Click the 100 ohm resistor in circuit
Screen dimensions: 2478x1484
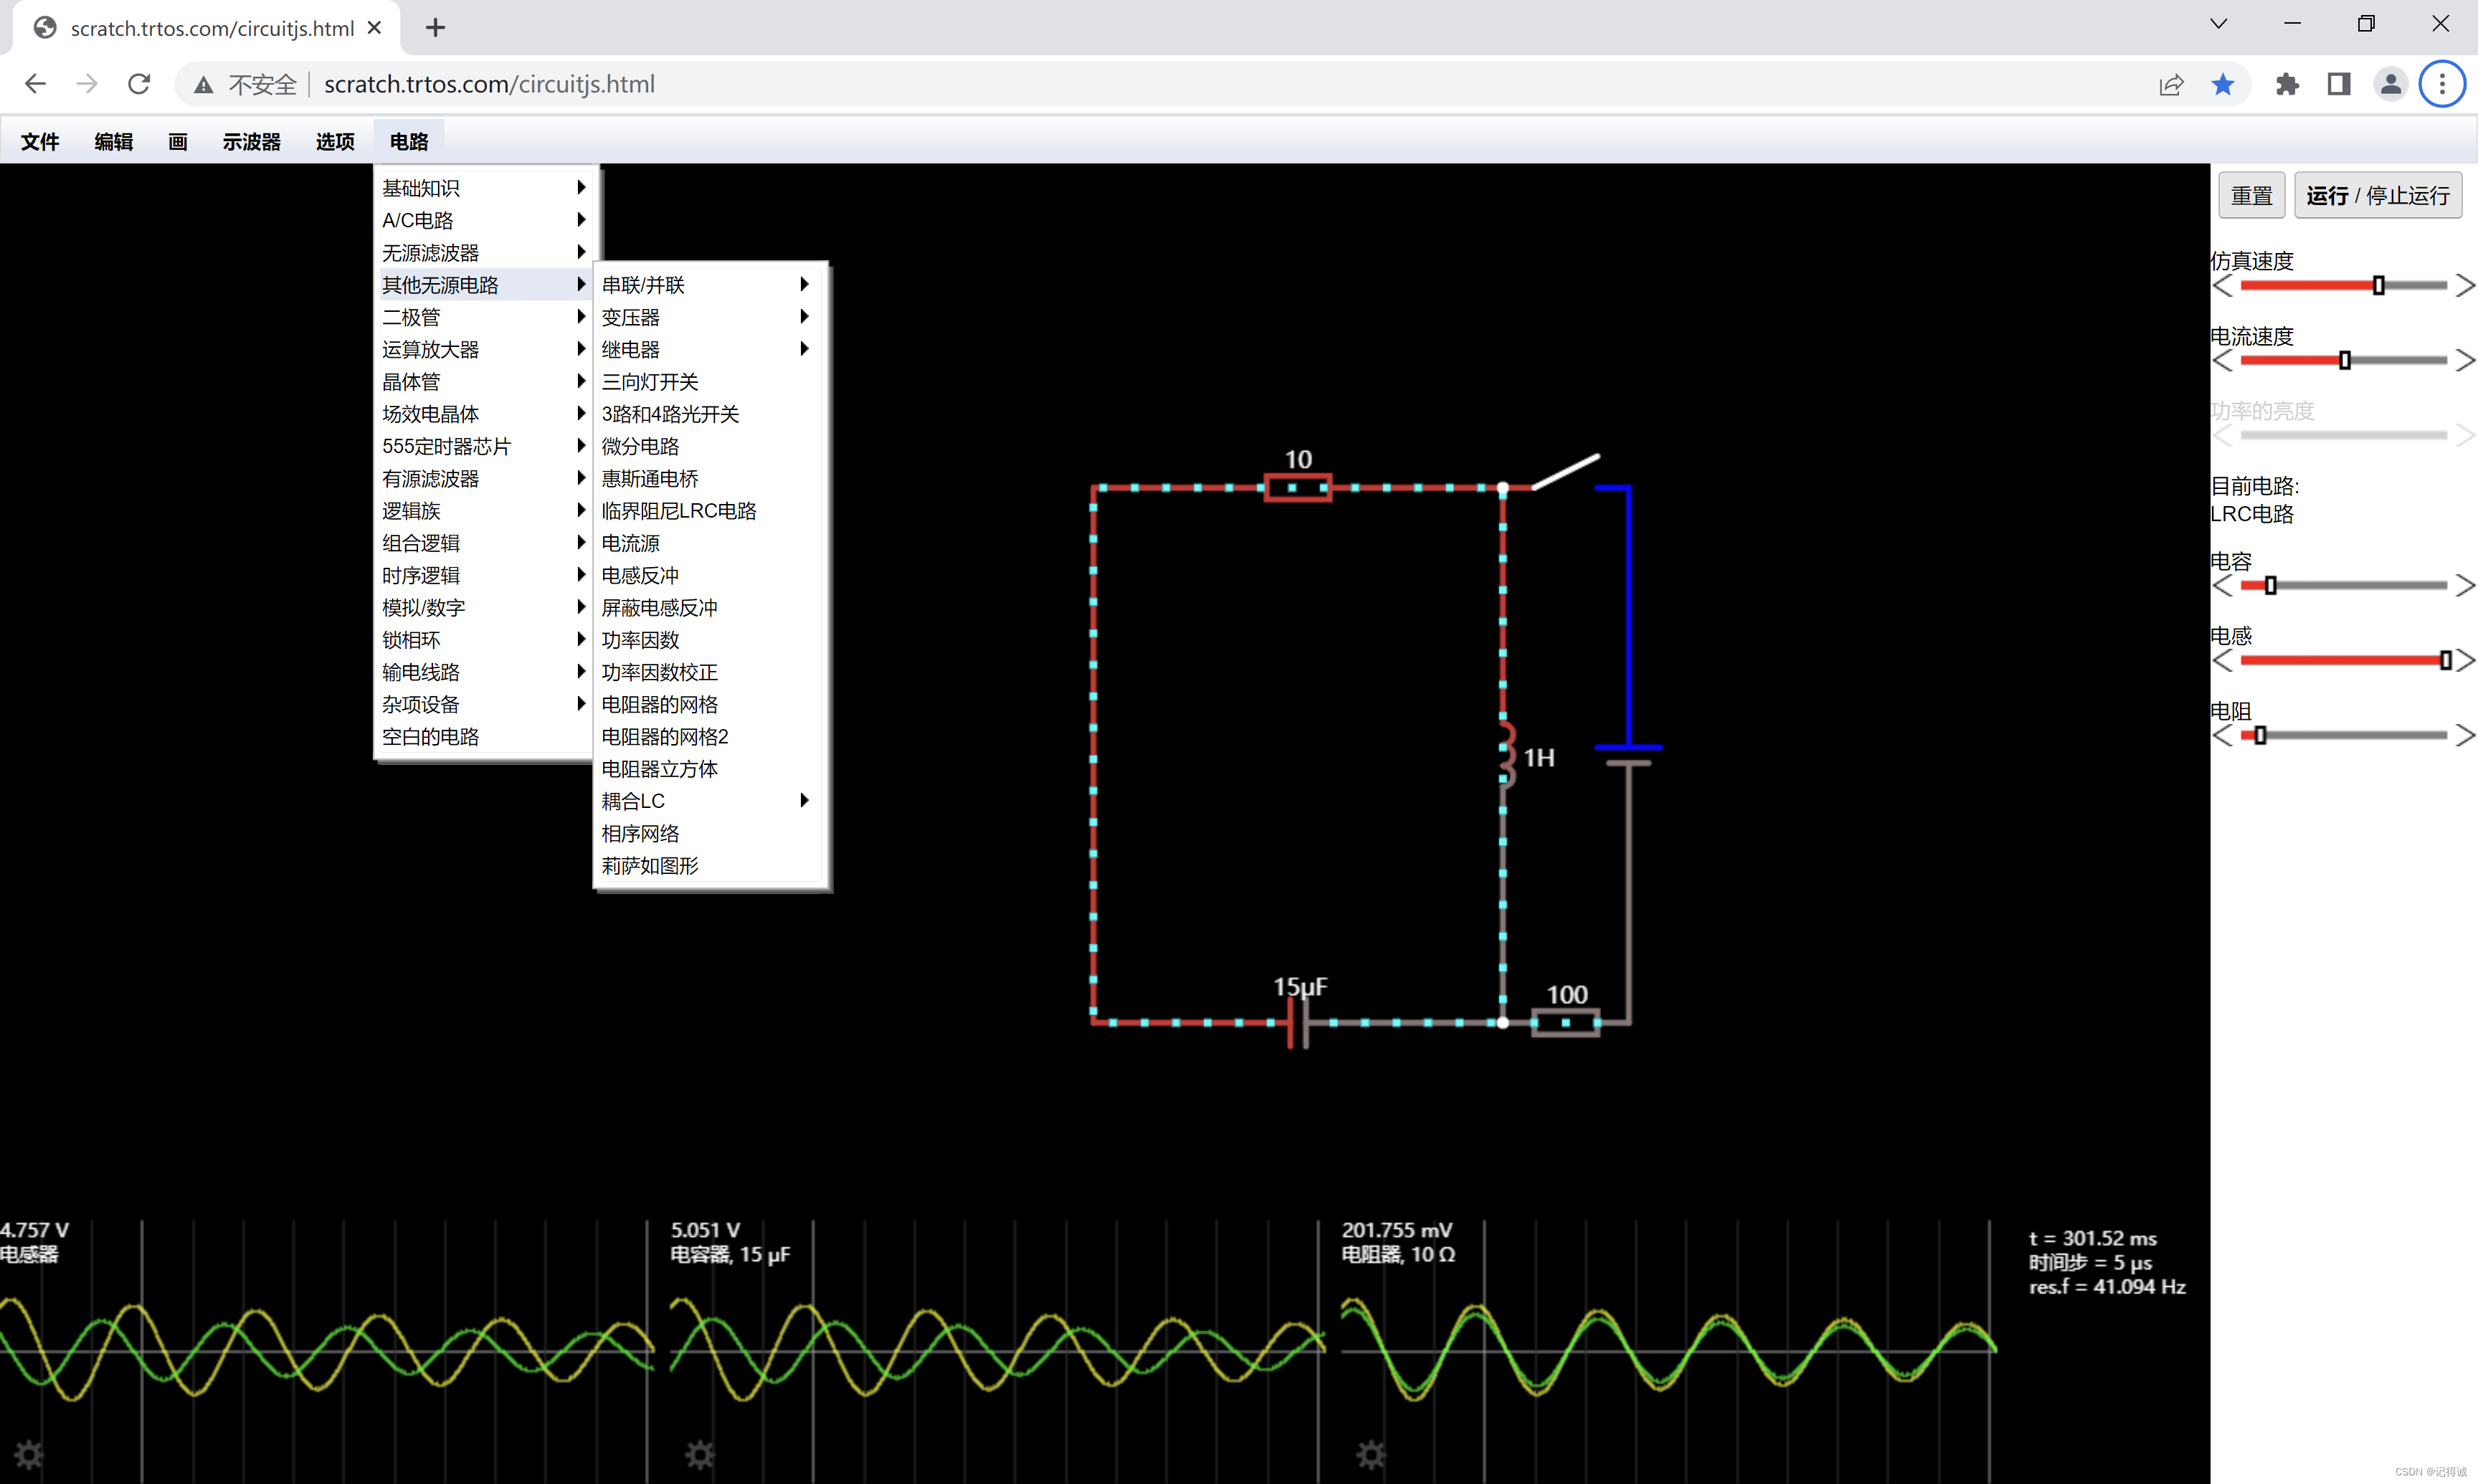pos(1565,1022)
